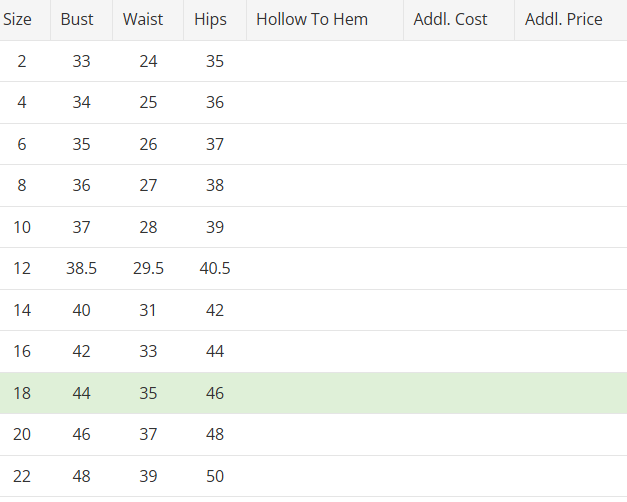This screenshot has width=627, height=502.
Task: Select the size 22 cell
Action: click(x=22, y=477)
